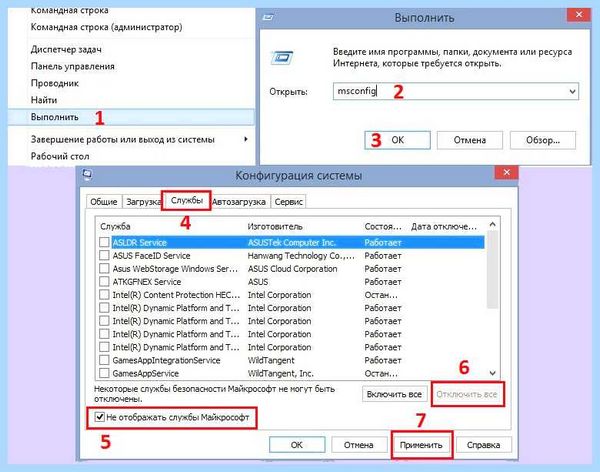This screenshot has height=472, width=600.
Task: Click services list scrollbar up arrow
Action: click(x=492, y=224)
